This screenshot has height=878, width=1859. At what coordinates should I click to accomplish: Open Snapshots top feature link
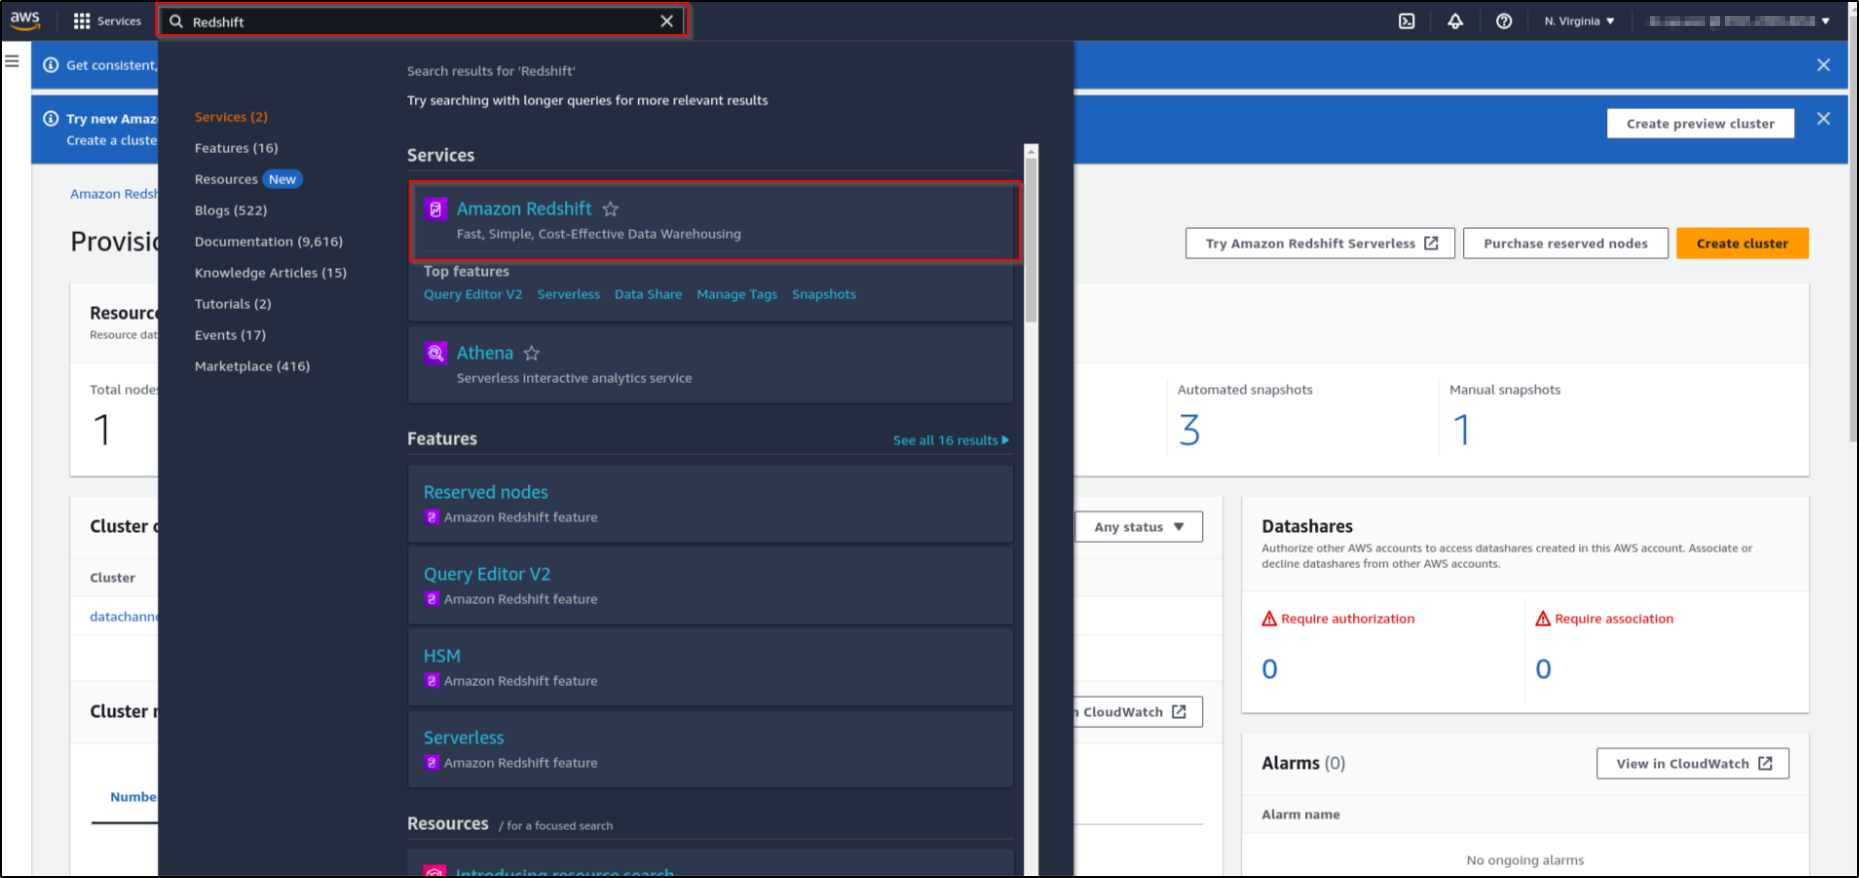(x=824, y=294)
